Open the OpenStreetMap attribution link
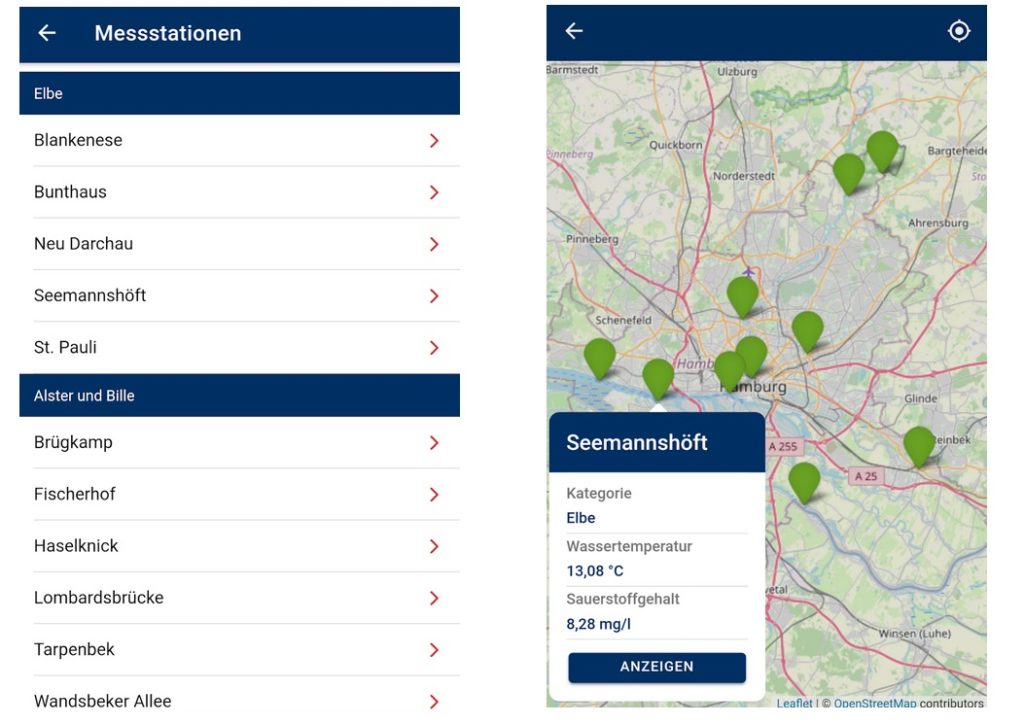The height and width of the screenshot is (724, 1024). point(875,703)
